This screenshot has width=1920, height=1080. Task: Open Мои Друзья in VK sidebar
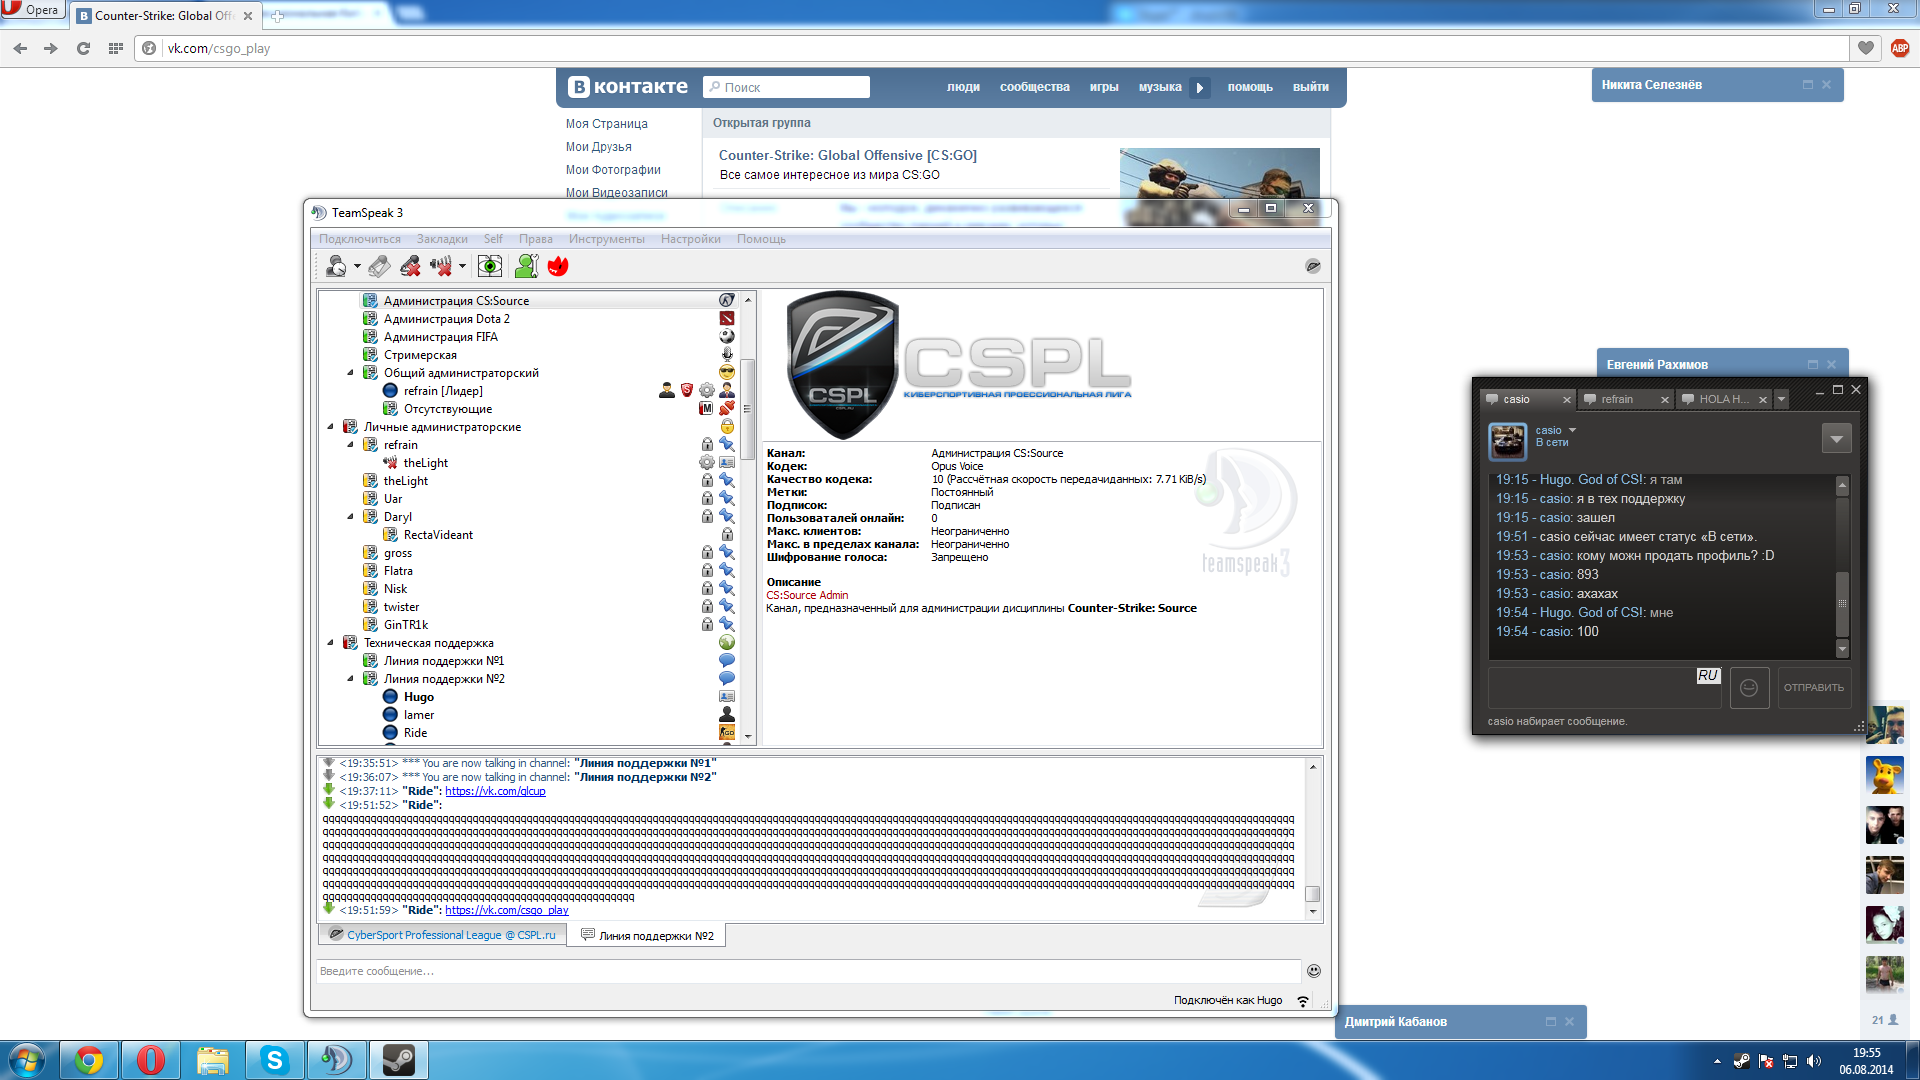point(598,147)
